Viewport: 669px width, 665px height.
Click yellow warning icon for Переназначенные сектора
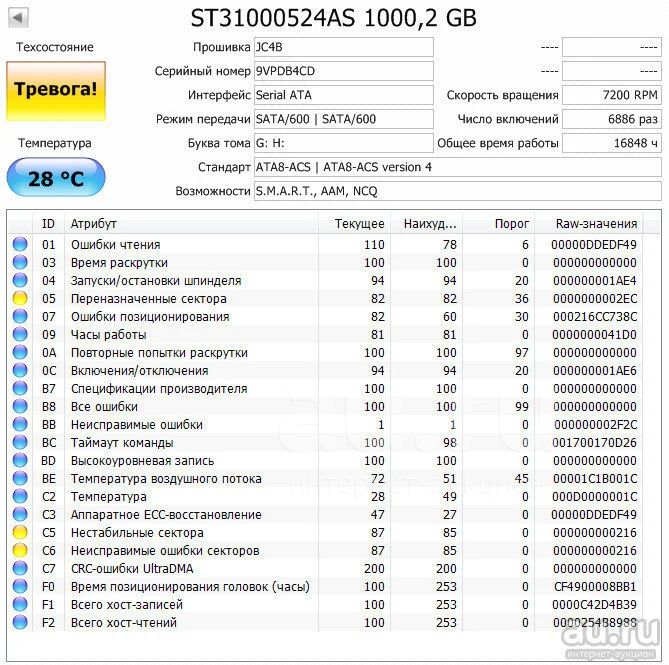20,298
